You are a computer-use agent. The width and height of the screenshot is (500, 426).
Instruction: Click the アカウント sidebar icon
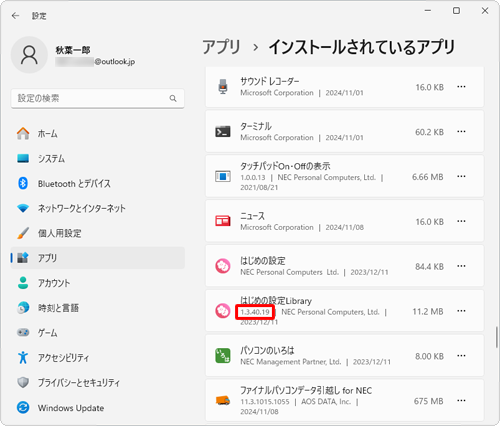click(23, 283)
